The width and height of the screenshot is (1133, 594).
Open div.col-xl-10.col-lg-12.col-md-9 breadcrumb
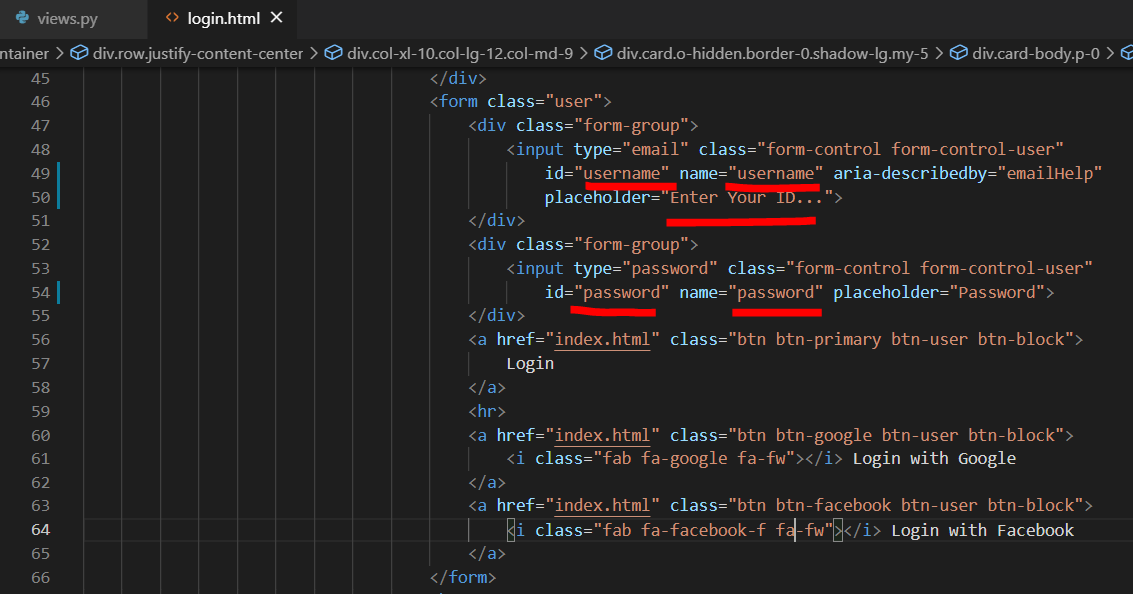(460, 53)
